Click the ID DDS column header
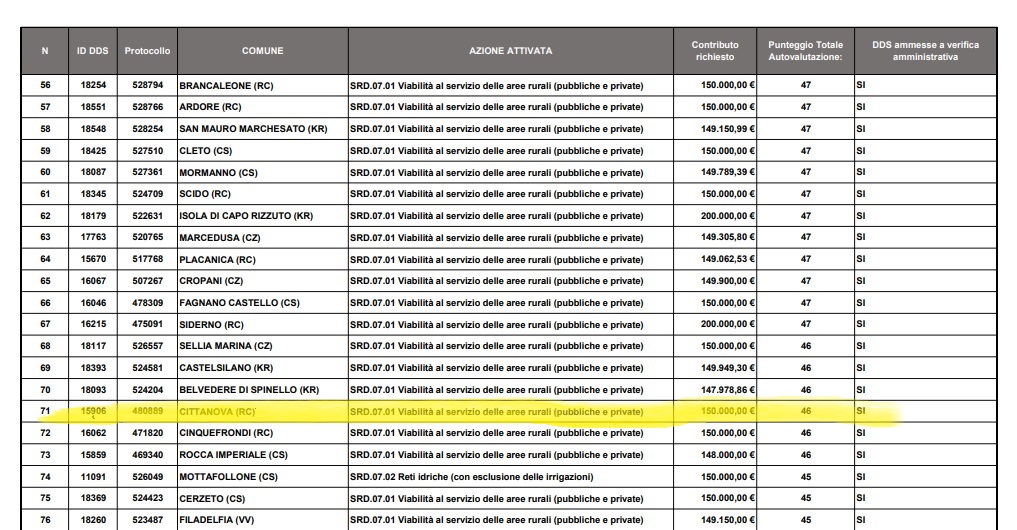 click(x=93, y=51)
